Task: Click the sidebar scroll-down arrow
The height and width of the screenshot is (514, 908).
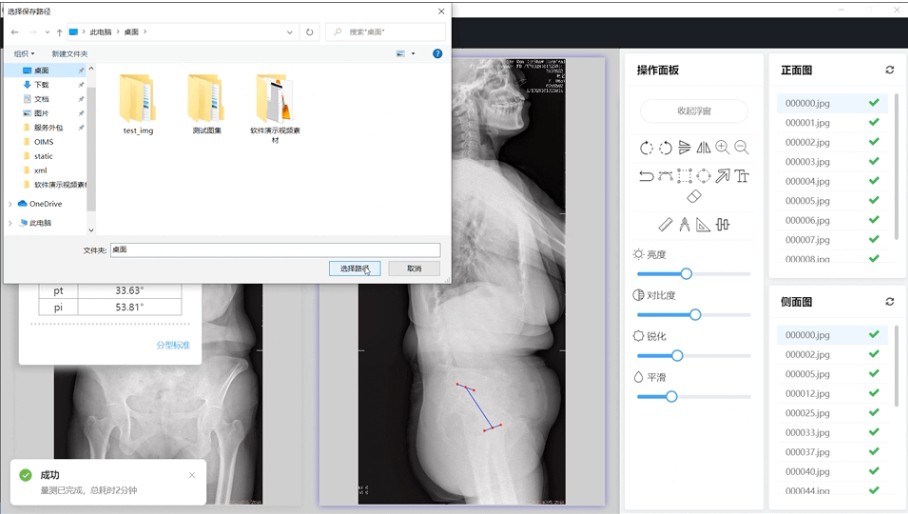Action: coord(91,230)
